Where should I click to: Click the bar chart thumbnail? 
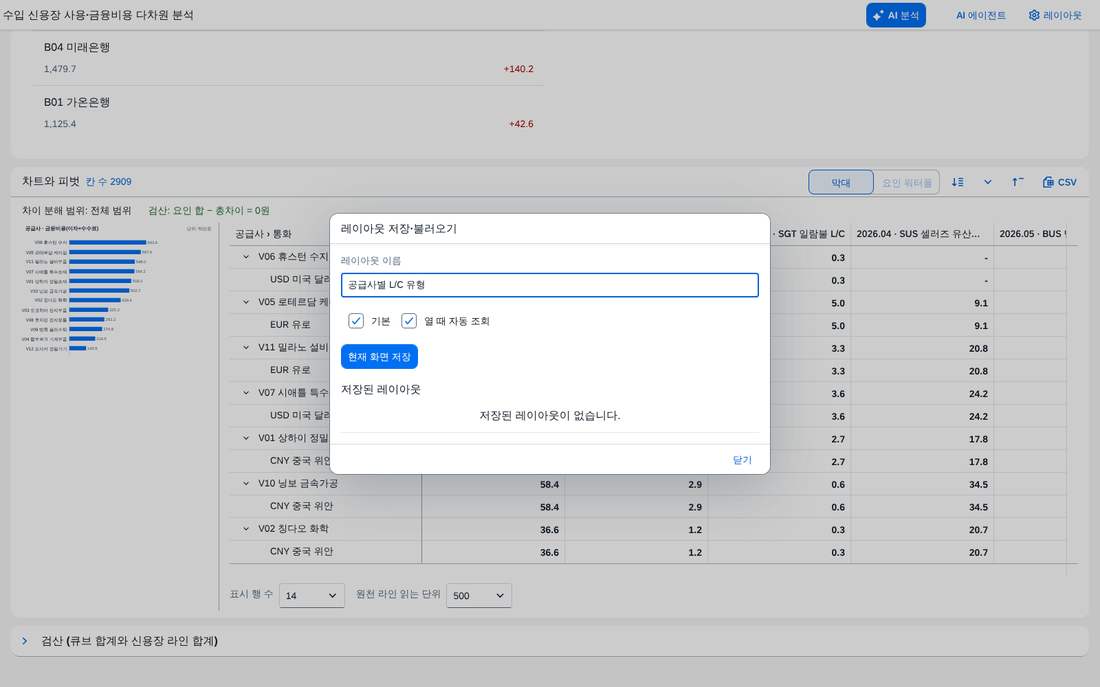116,288
